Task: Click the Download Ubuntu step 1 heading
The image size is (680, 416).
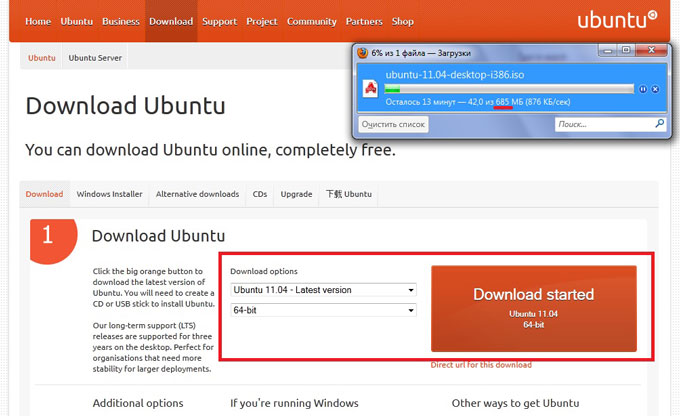Action: tap(158, 236)
